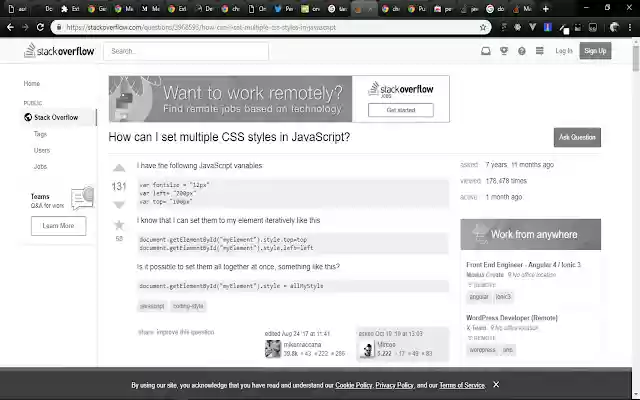
Task: Click the javascript tag
Action: tap(152, 306)
